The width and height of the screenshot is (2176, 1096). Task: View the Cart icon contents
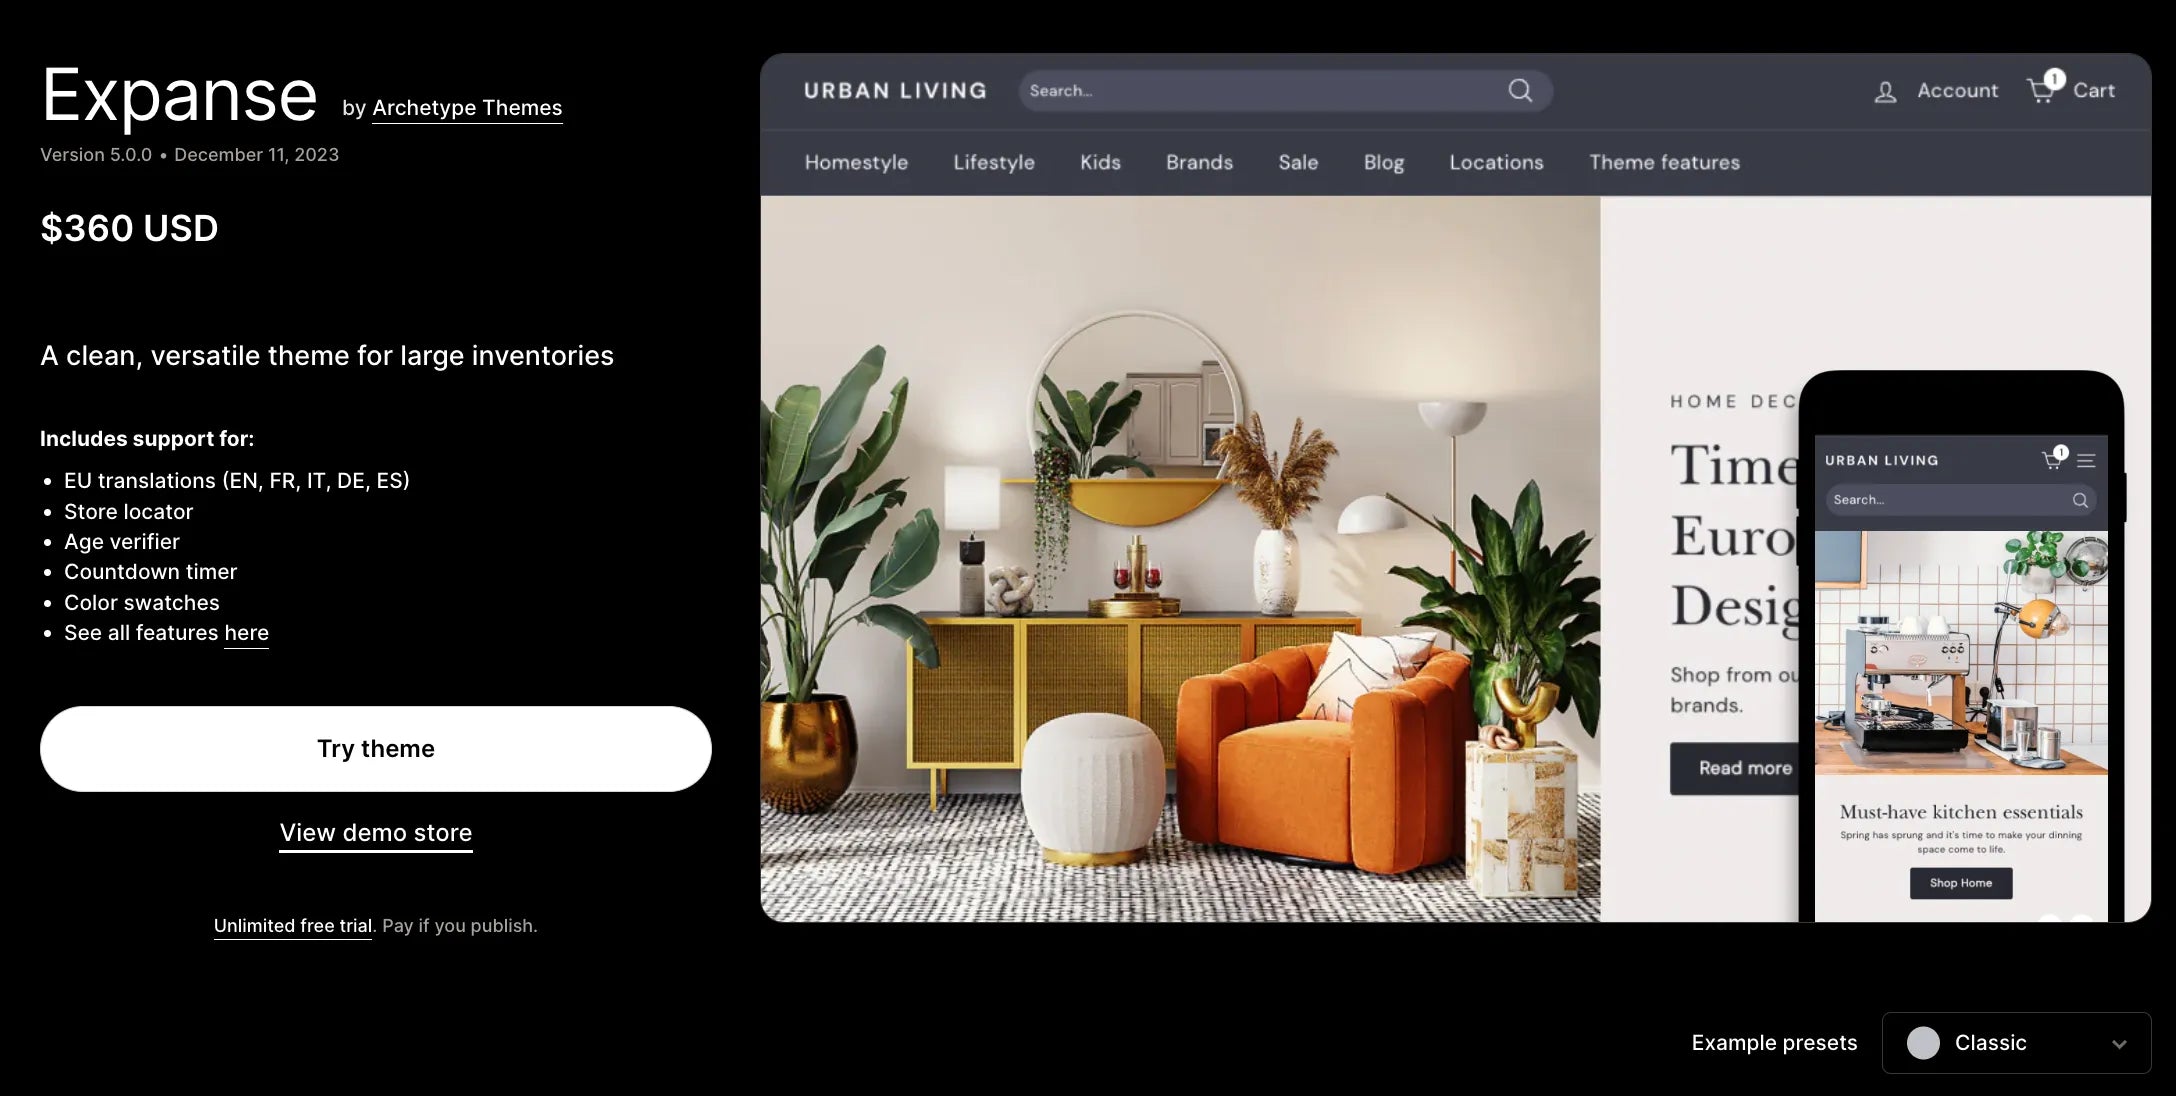[x=2042, y=89]
